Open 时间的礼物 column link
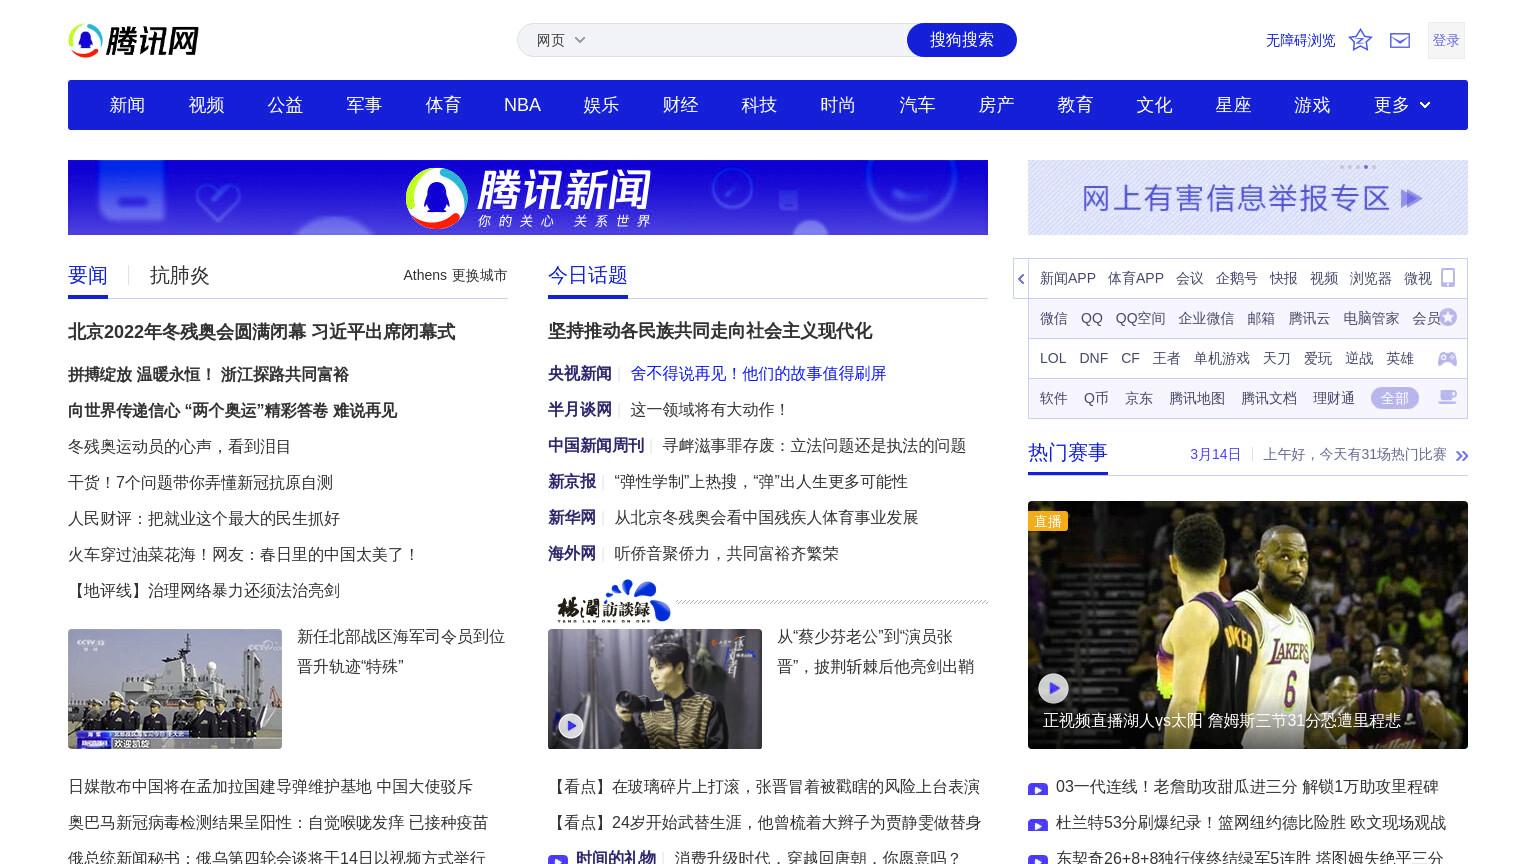This screenshot has height=864, width=1536. [x=616, y=857]
